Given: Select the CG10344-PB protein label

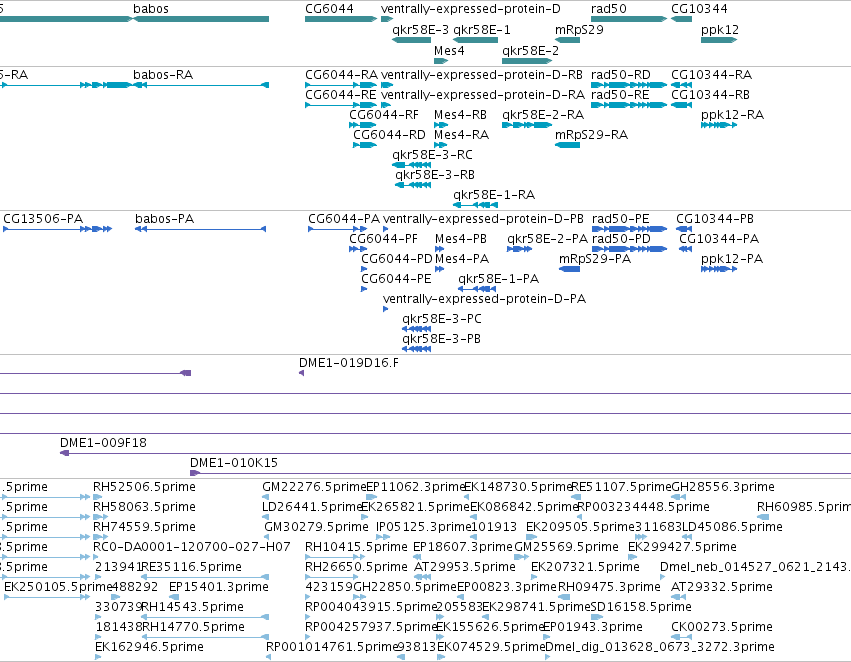Looking at the screenshot, I should 715,219.
